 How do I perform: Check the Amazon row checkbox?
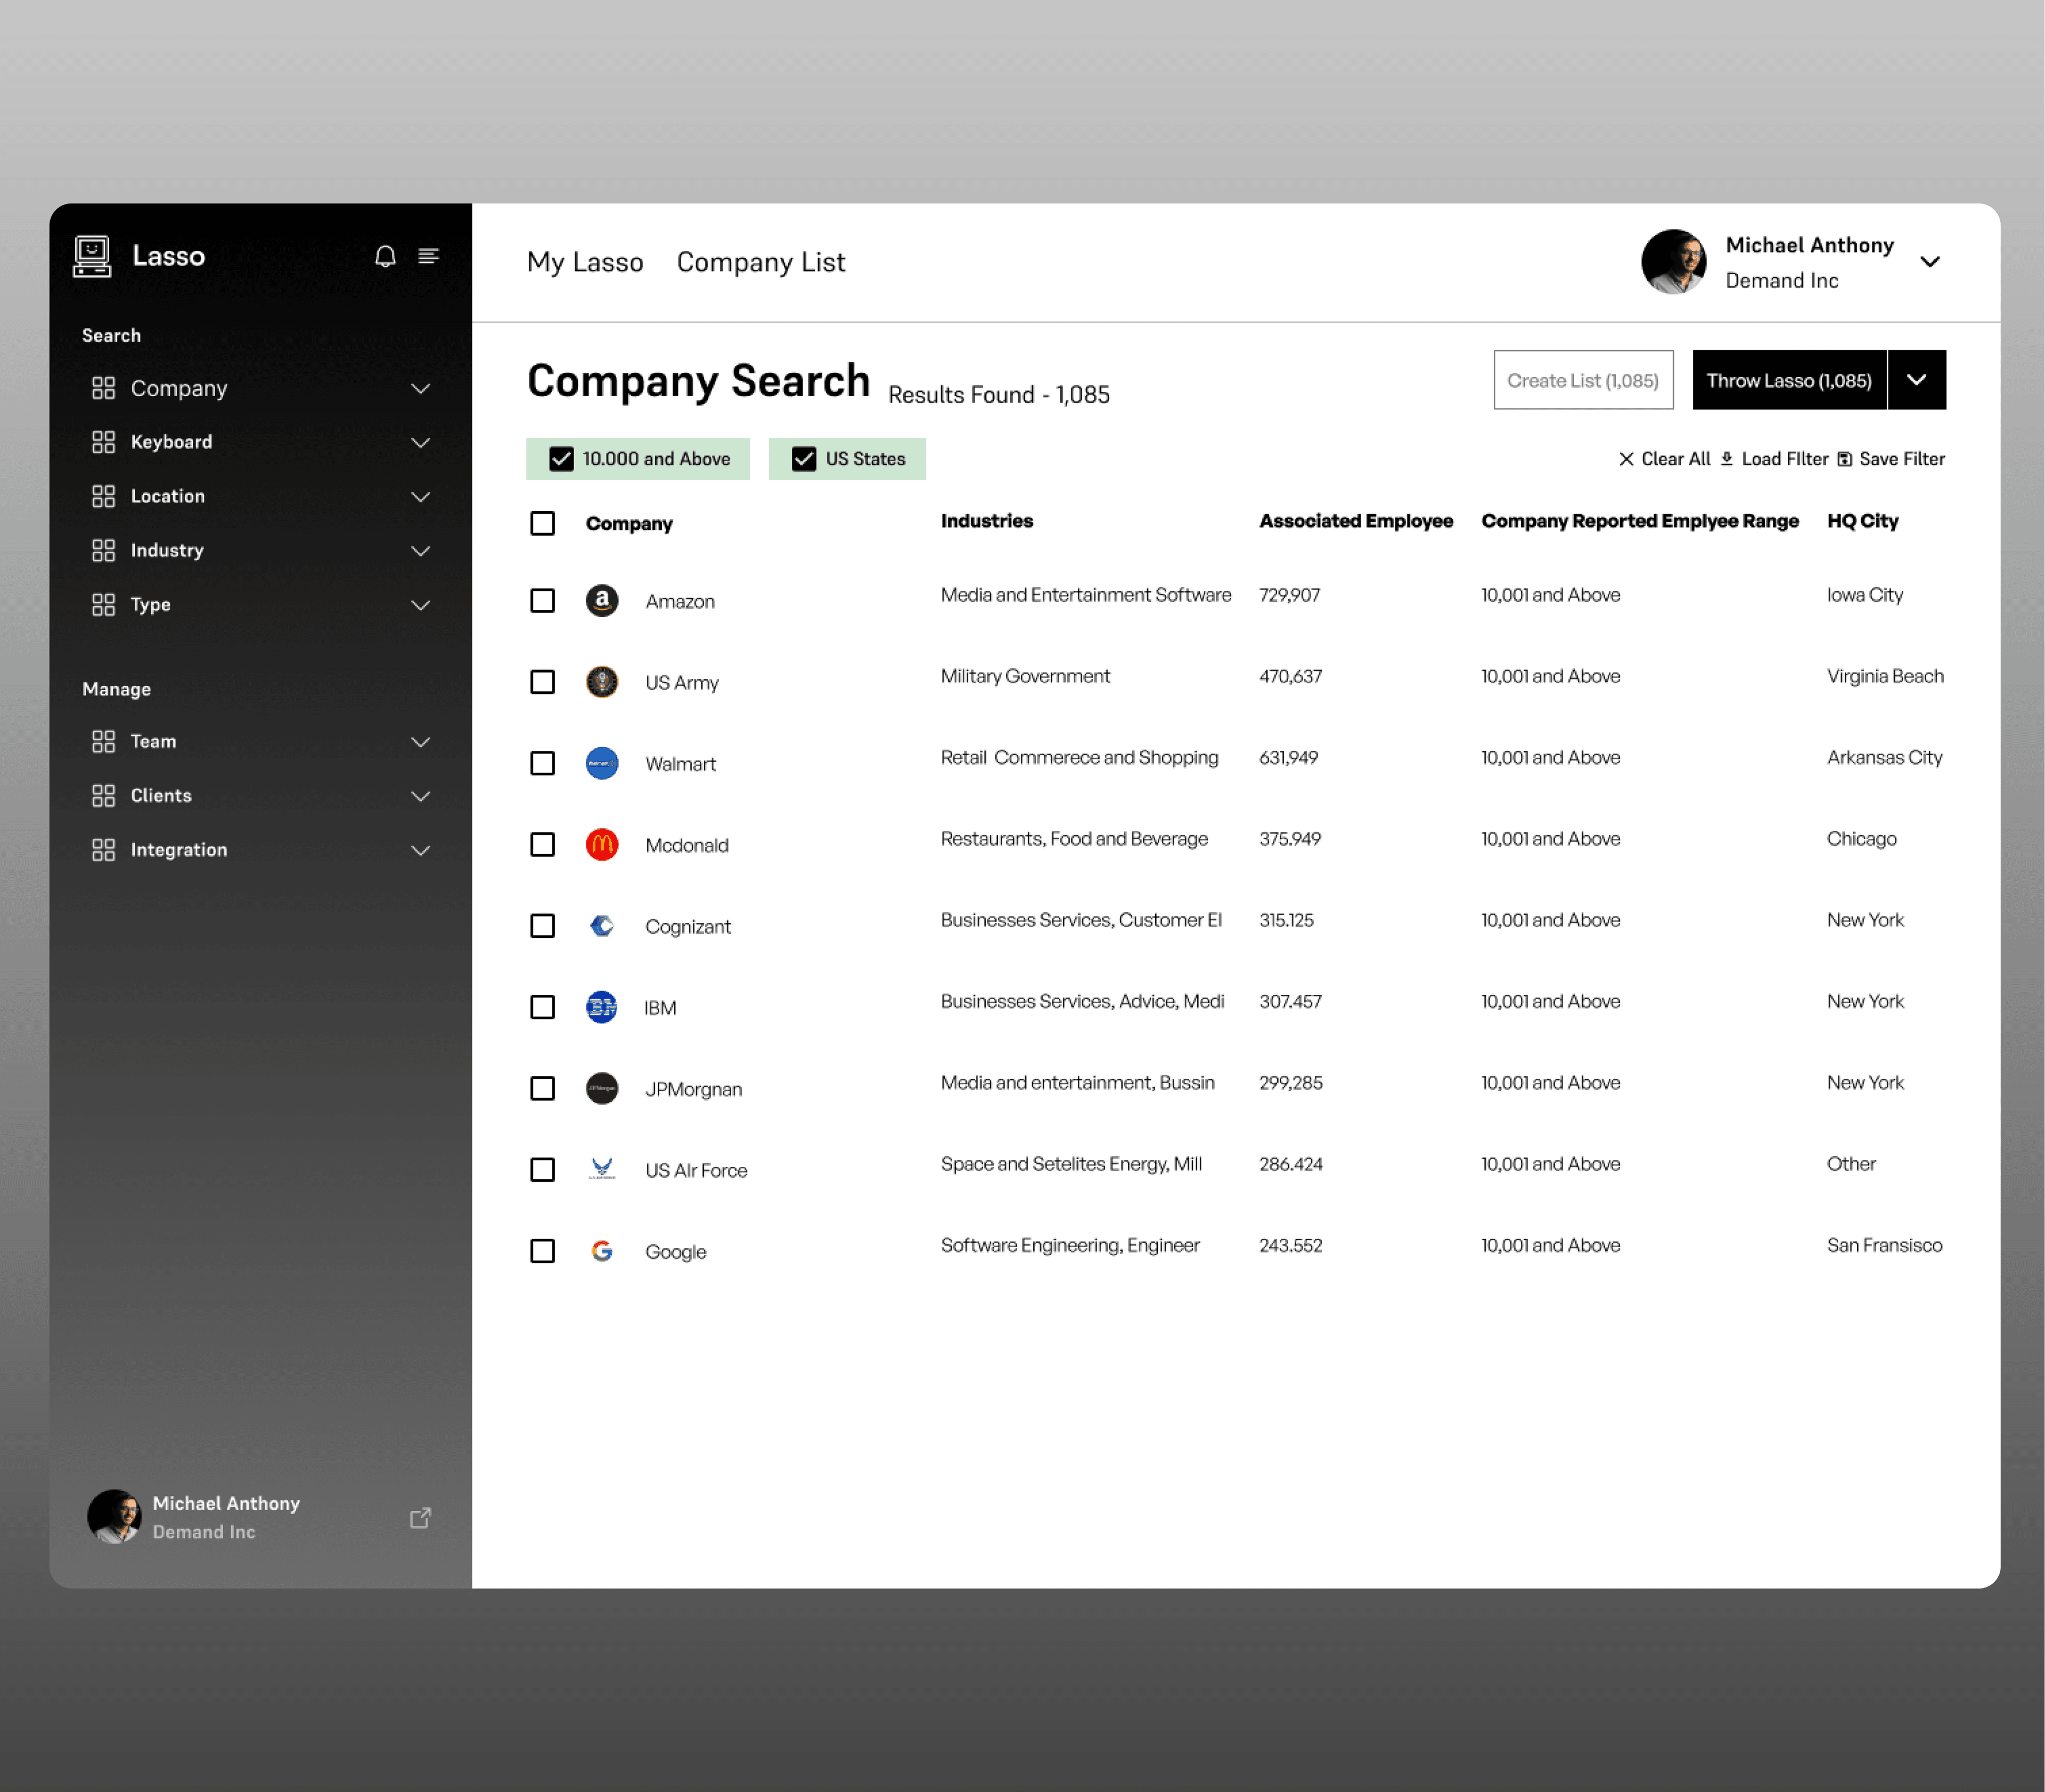point(542,600)
